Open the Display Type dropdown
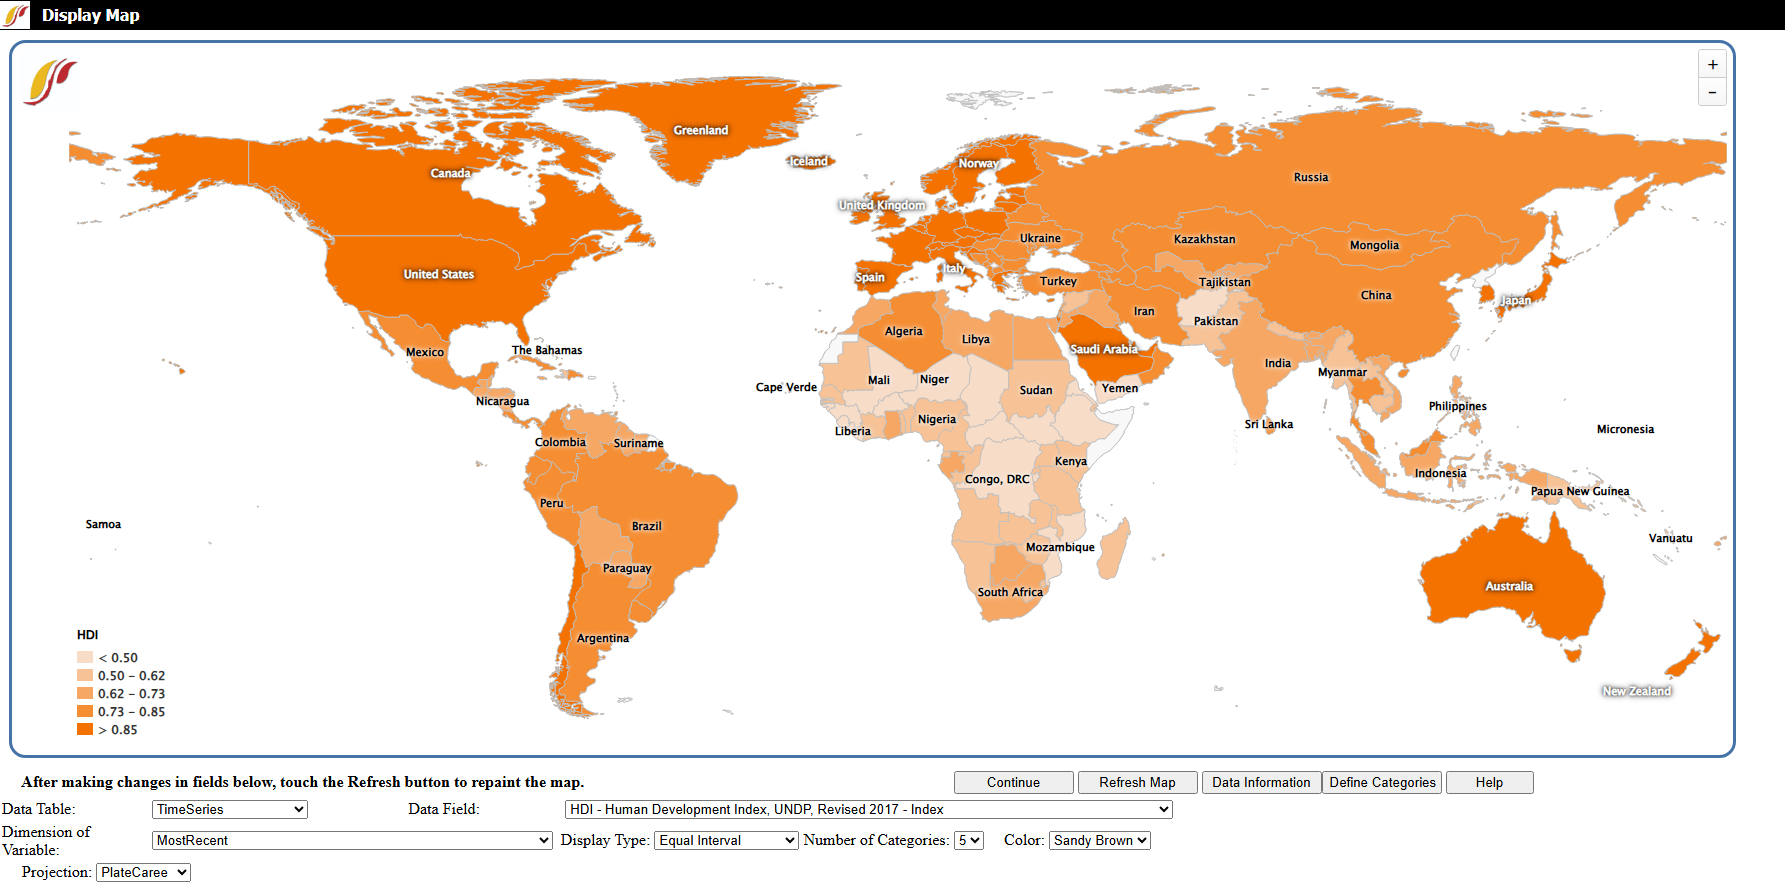The height and width of the screenshot is (889, 1785). [726, 841]
